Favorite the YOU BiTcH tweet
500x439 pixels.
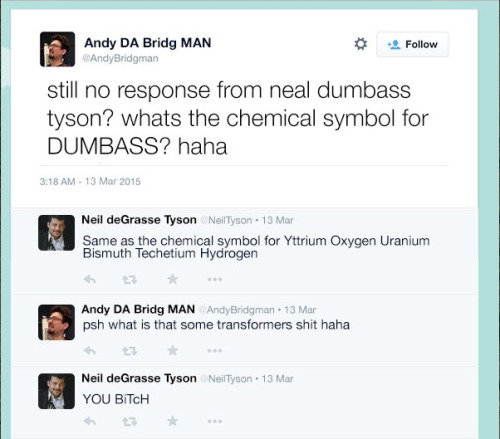[172, 421]
